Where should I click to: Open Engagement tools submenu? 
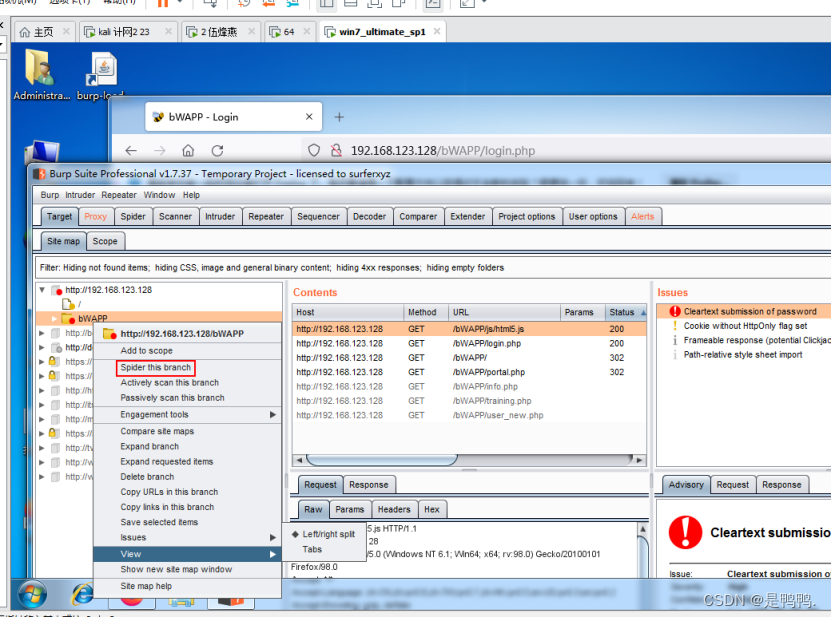tap(187, 414)
